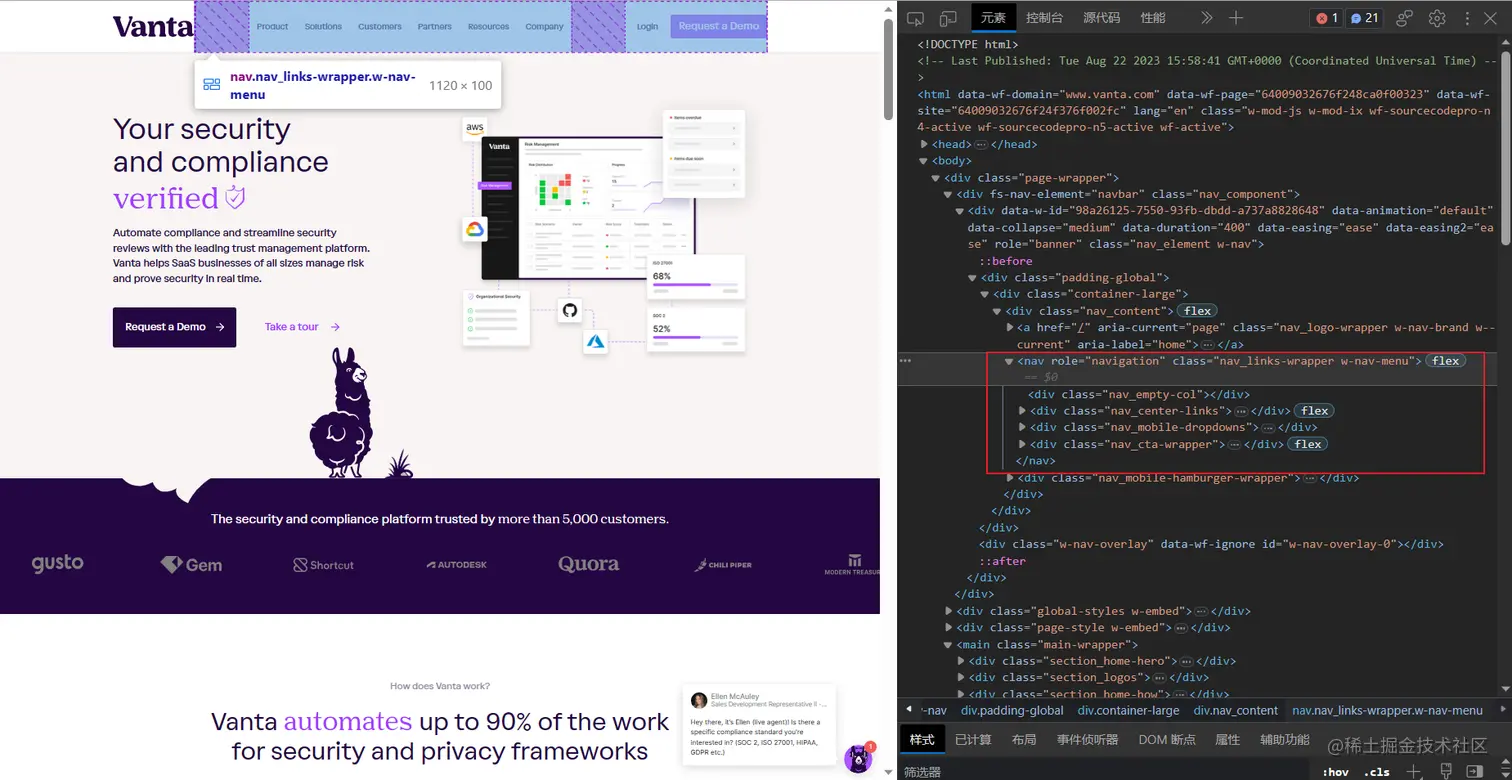This screenshot has width=1512, height=780.
Task: Toggle device emulation icon in DevTools
Action: 947,18
